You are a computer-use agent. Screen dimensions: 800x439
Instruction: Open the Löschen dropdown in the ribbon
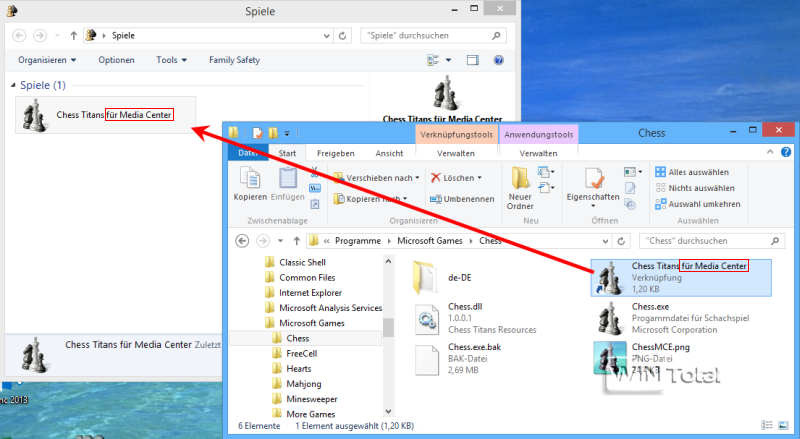[456, 178]
